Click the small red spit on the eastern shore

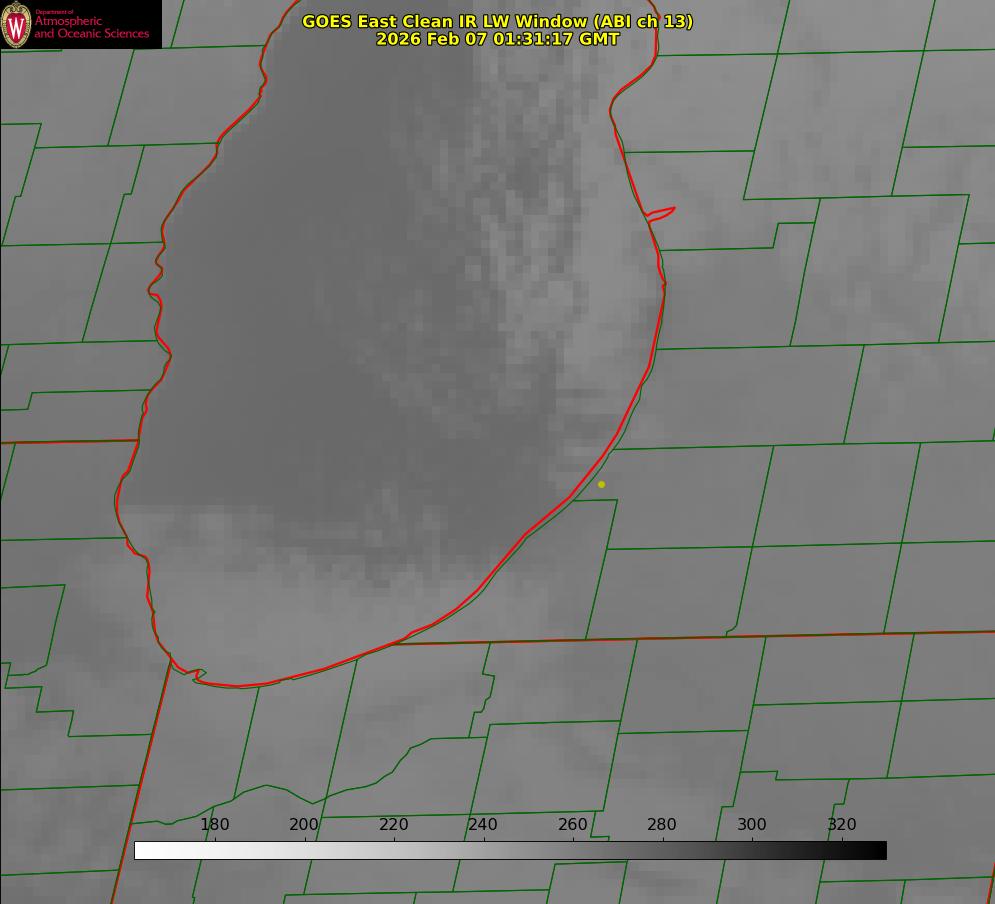(x=662, y=212)
